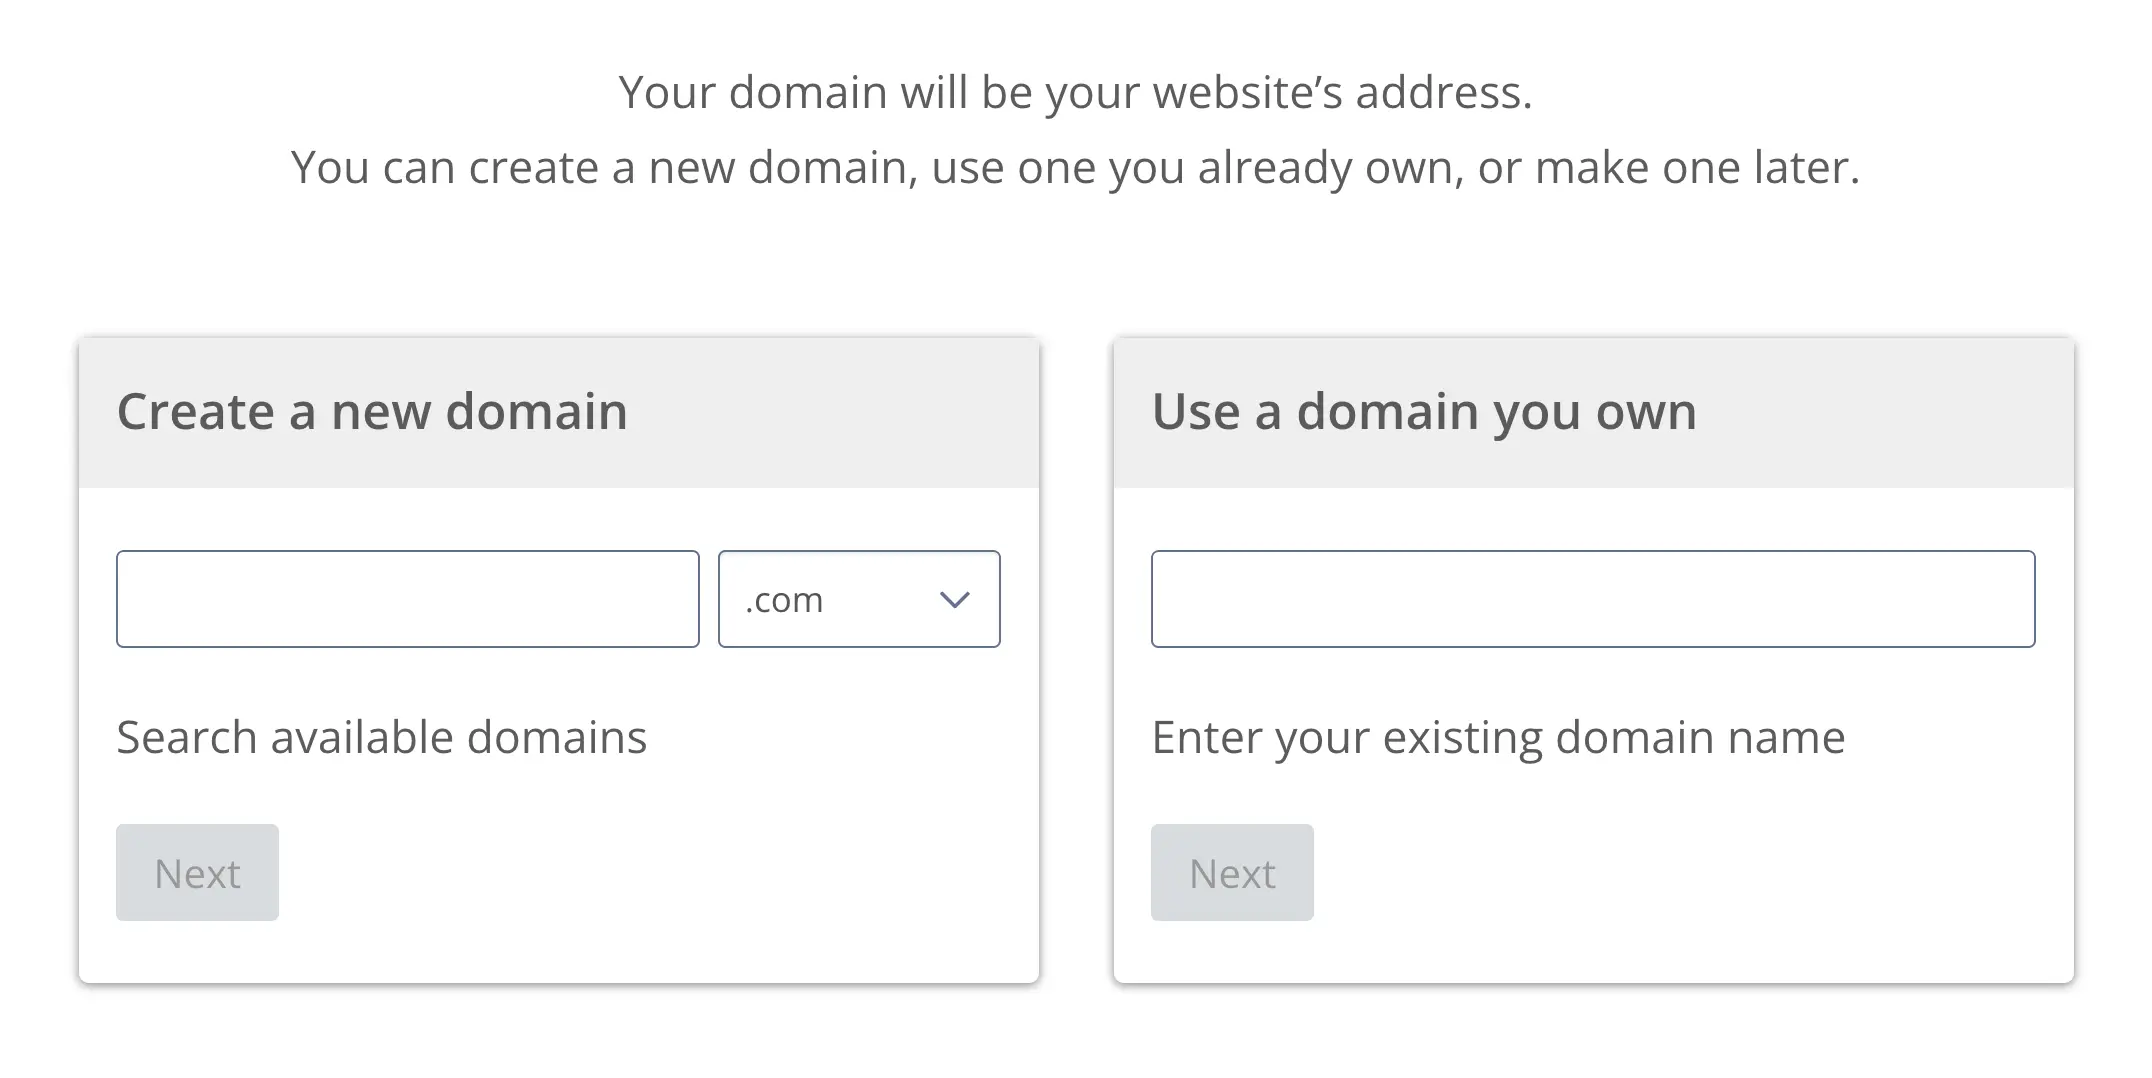The height and width of the screenshot is (1078, 2152).
Task: Click the word "Enter" under the existing domain field
Action: [x=1205, y=738]
